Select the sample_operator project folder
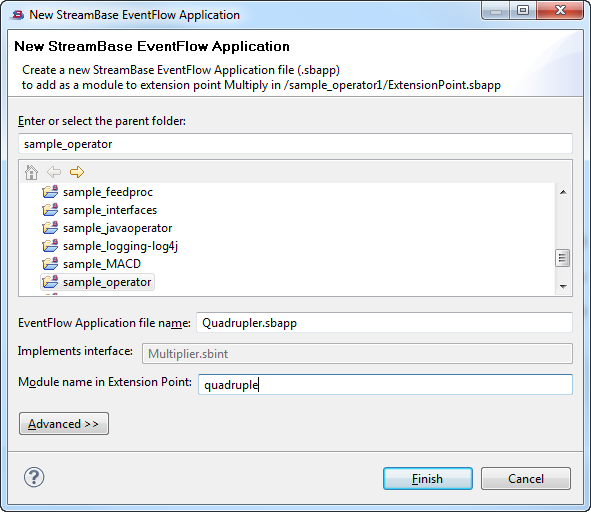The width and height of the screenshot is (591, 512). [x=97, y=282]
